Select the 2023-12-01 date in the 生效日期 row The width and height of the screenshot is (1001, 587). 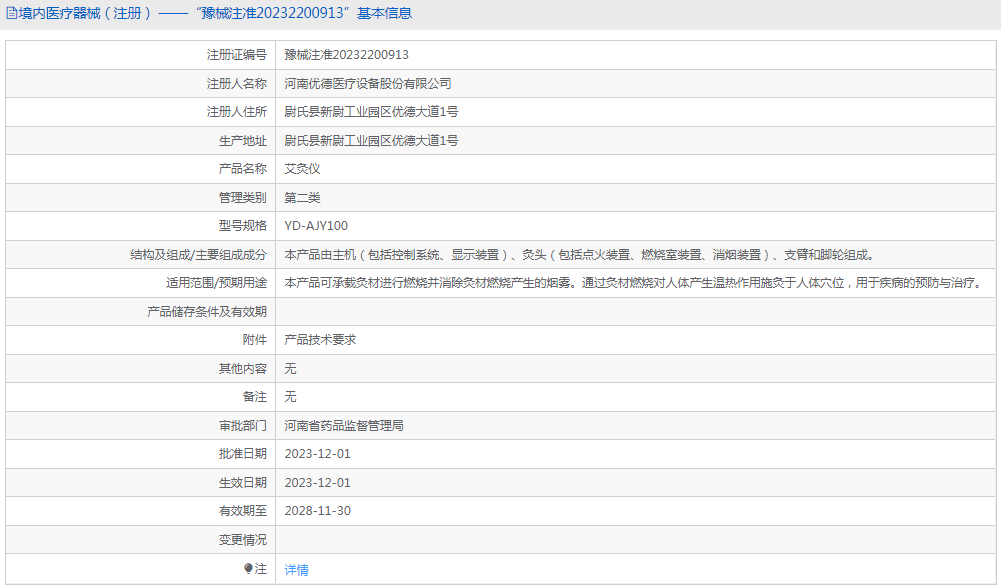[x=318, y=482]
